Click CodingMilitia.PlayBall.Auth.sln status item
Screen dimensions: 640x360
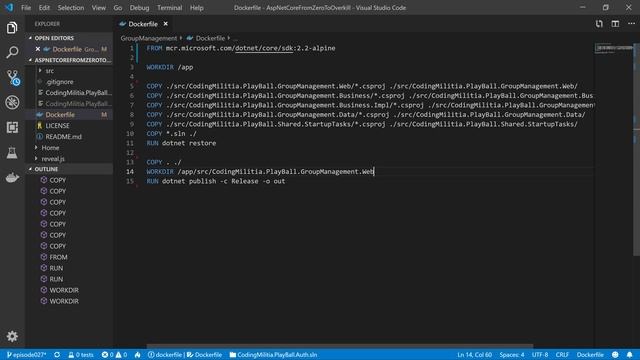click(273, 355)
